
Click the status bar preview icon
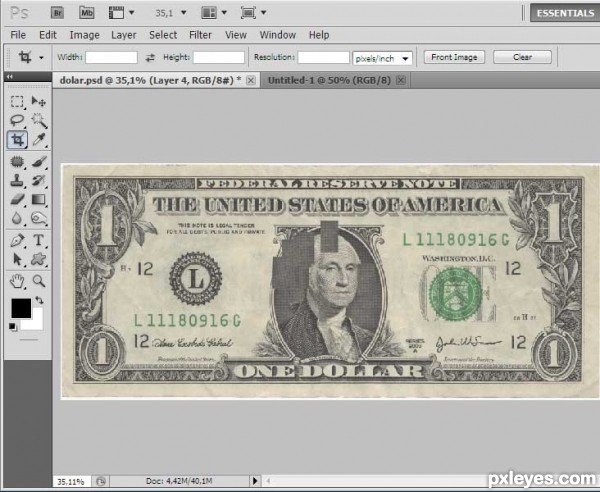coord(101,481)
